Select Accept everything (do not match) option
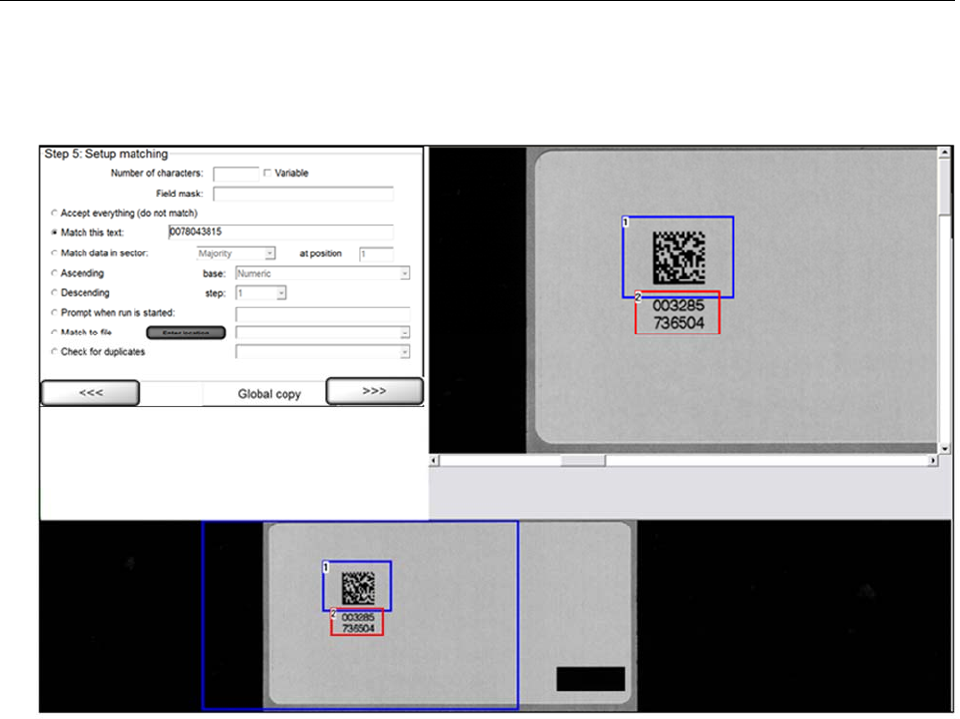The height and width of the screenshot is (719, 960). pos(54,213)
